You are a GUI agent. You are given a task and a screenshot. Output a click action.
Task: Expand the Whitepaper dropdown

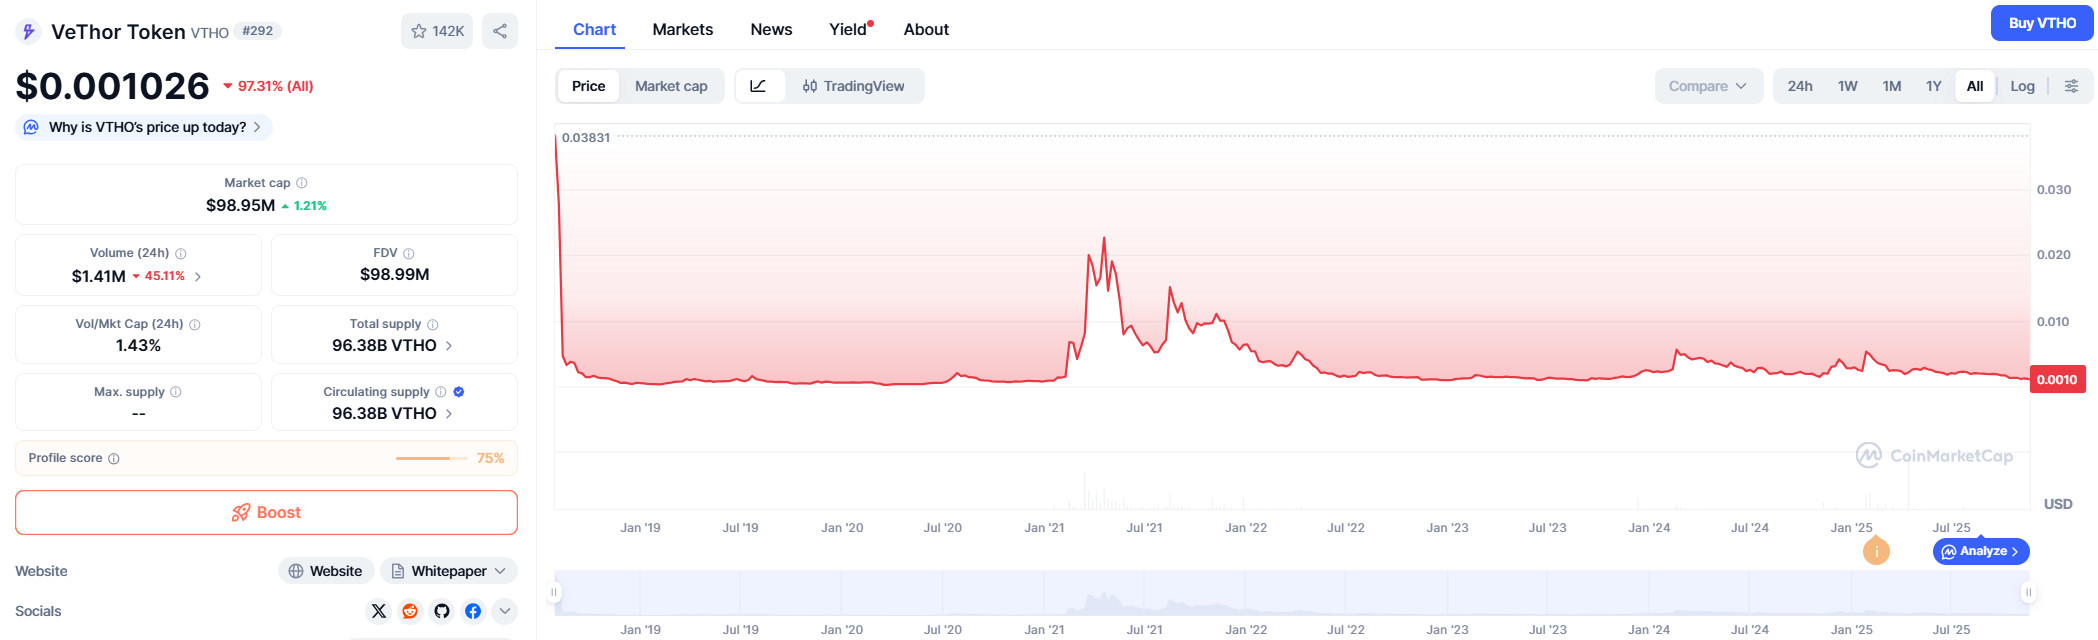click(x=449, y=571)
